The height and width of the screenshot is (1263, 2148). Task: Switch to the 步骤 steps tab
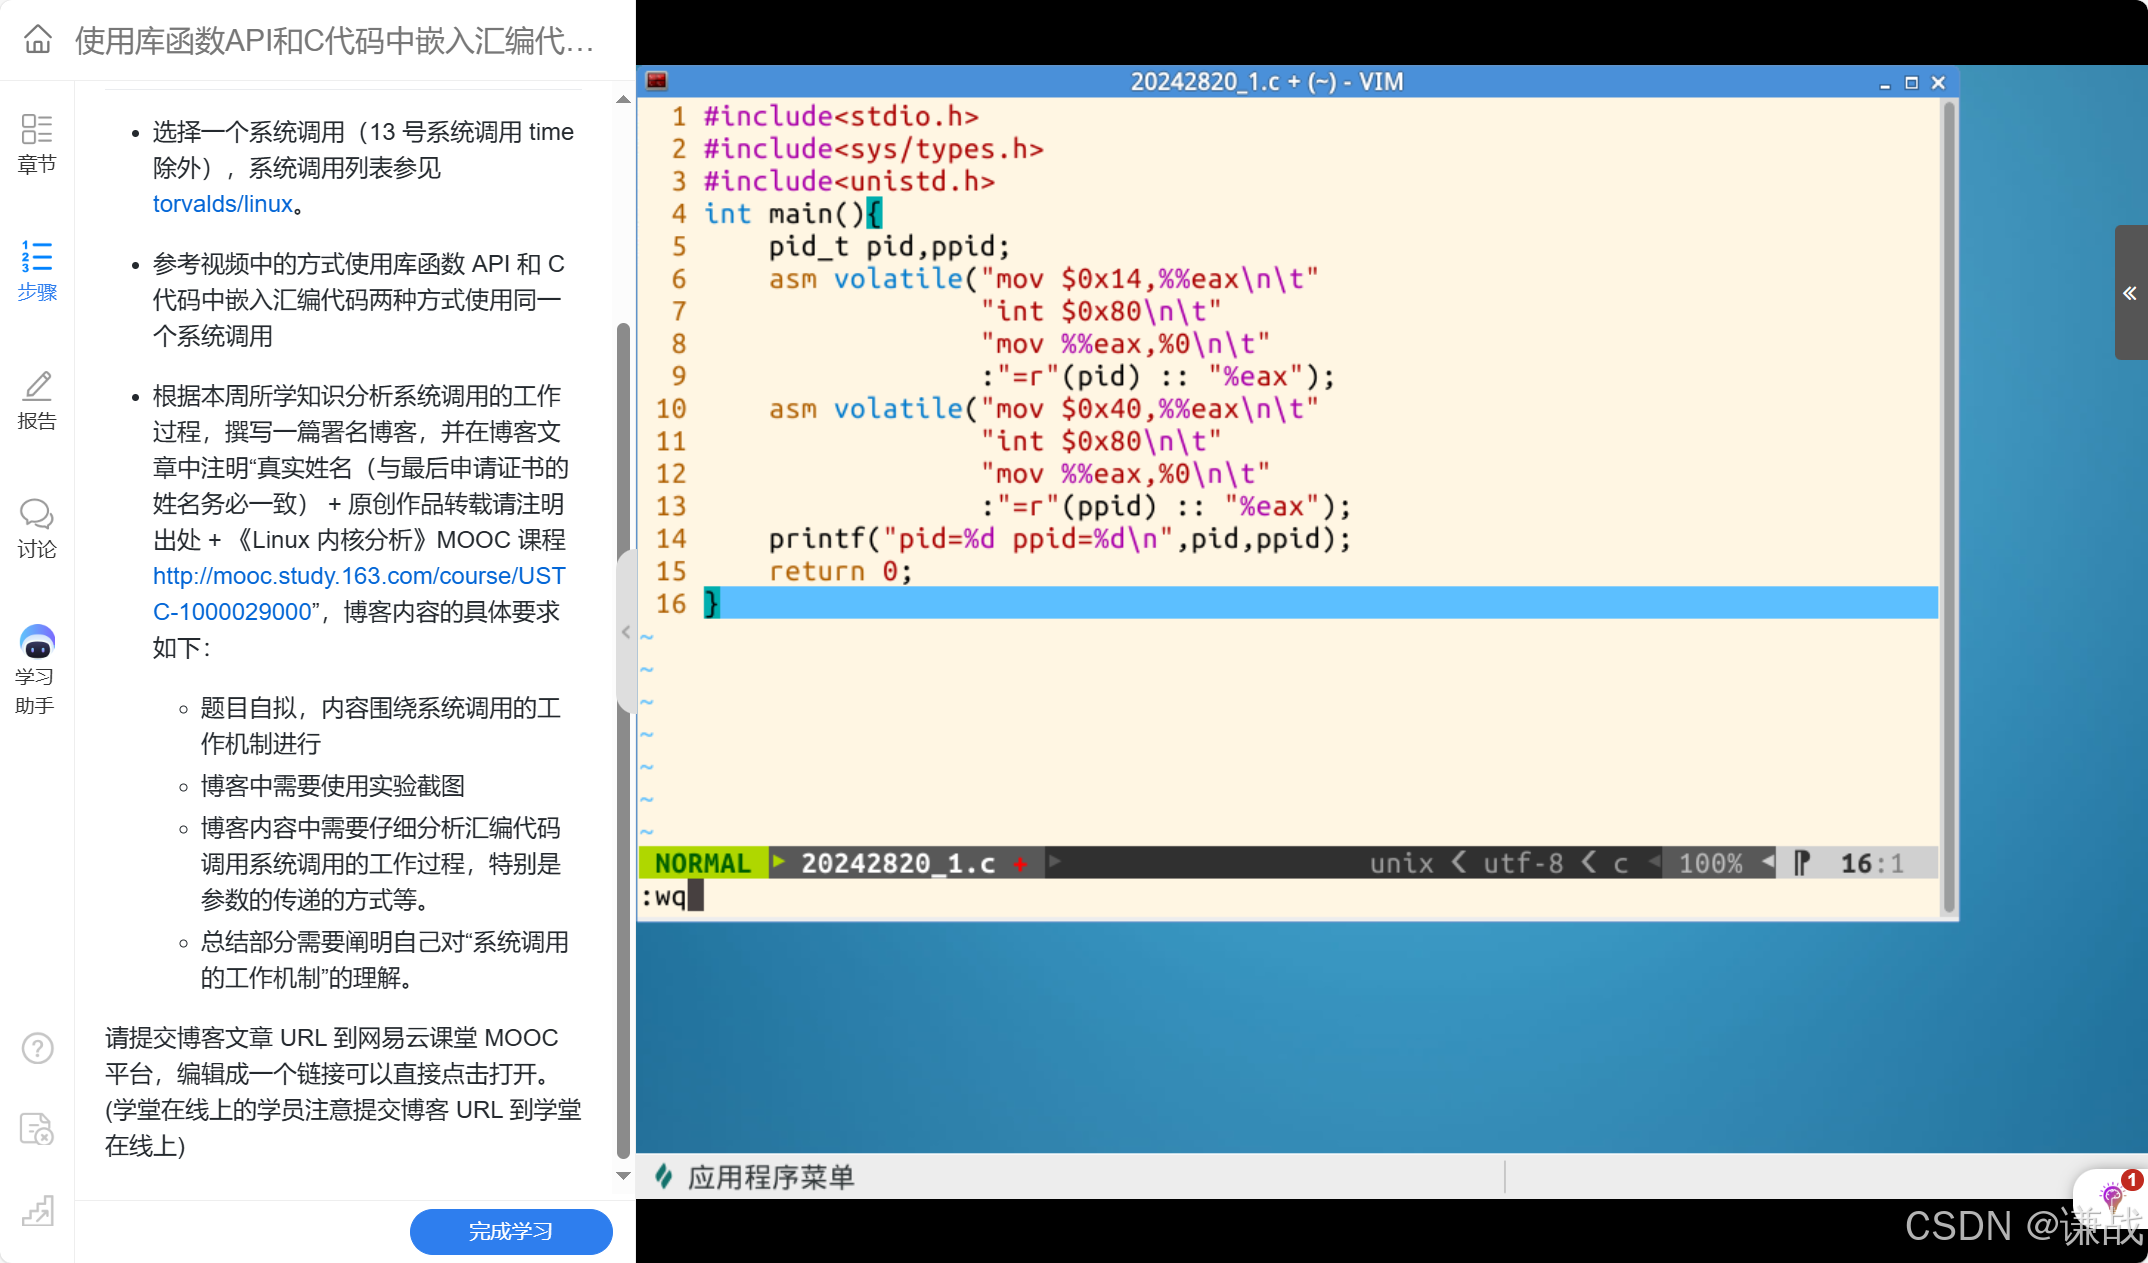37,268
